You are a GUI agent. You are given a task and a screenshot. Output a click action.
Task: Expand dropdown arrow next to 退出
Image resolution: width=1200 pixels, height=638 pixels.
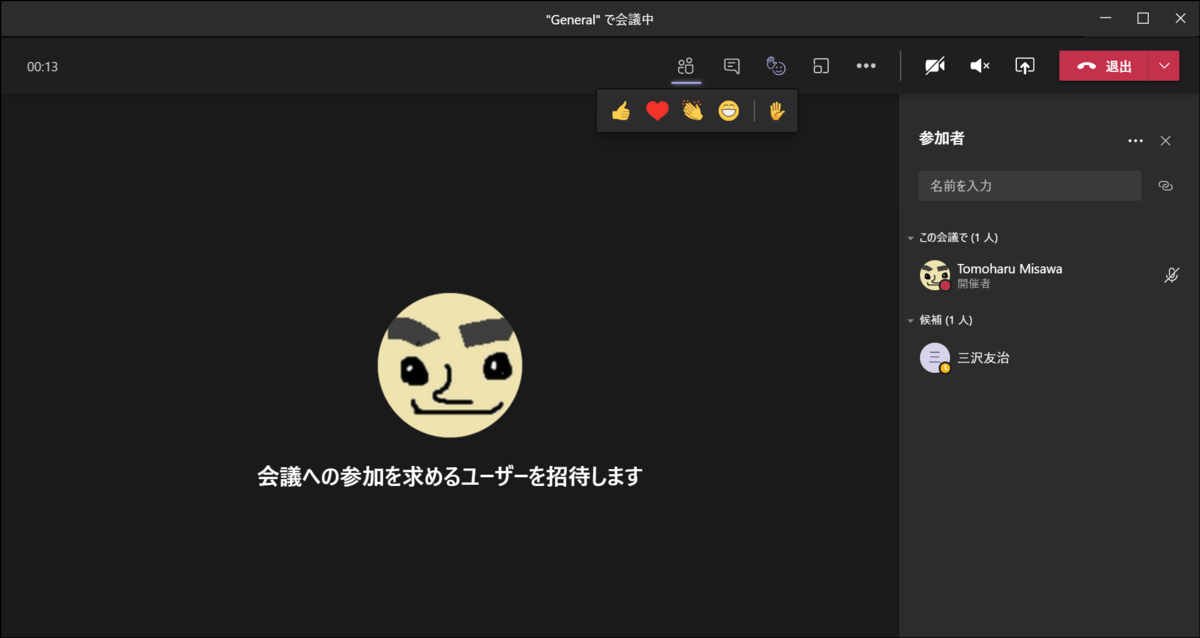(x=1164, y=66)
